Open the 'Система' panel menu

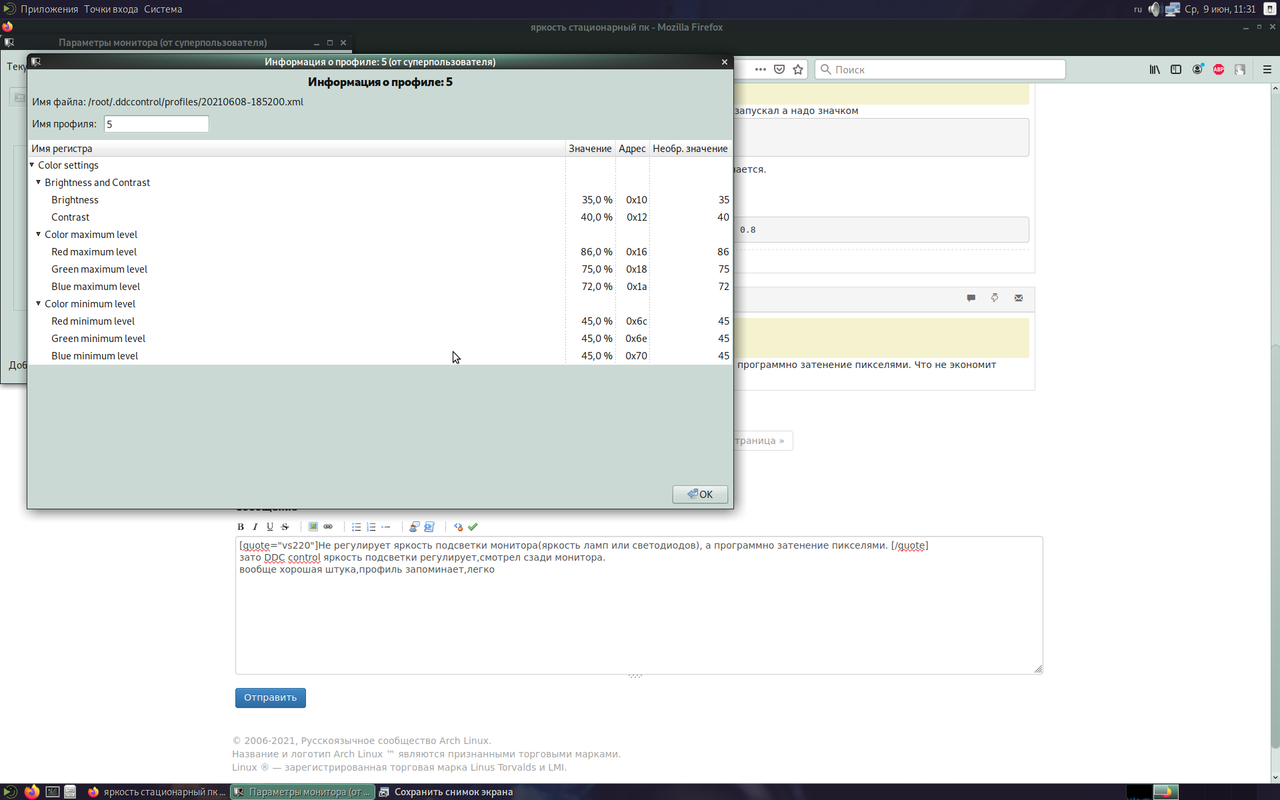click(x=163, y=9)
